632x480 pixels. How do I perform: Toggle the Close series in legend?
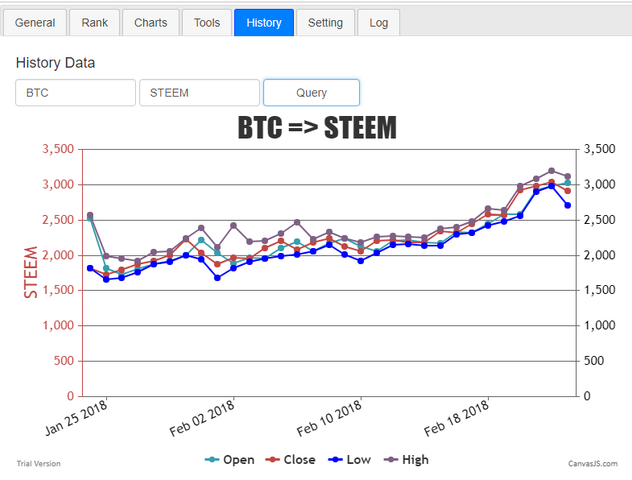tap(290, 459)
